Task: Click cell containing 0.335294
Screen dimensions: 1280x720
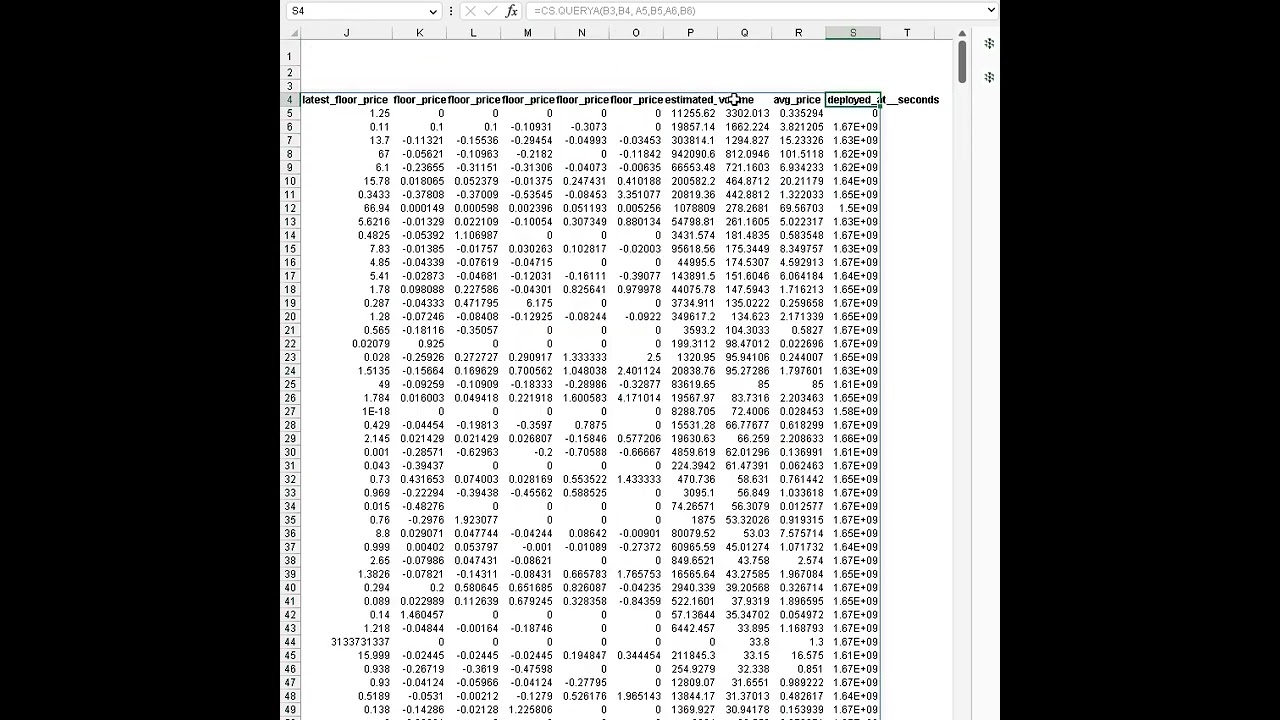Action: [x=798, y=113]
